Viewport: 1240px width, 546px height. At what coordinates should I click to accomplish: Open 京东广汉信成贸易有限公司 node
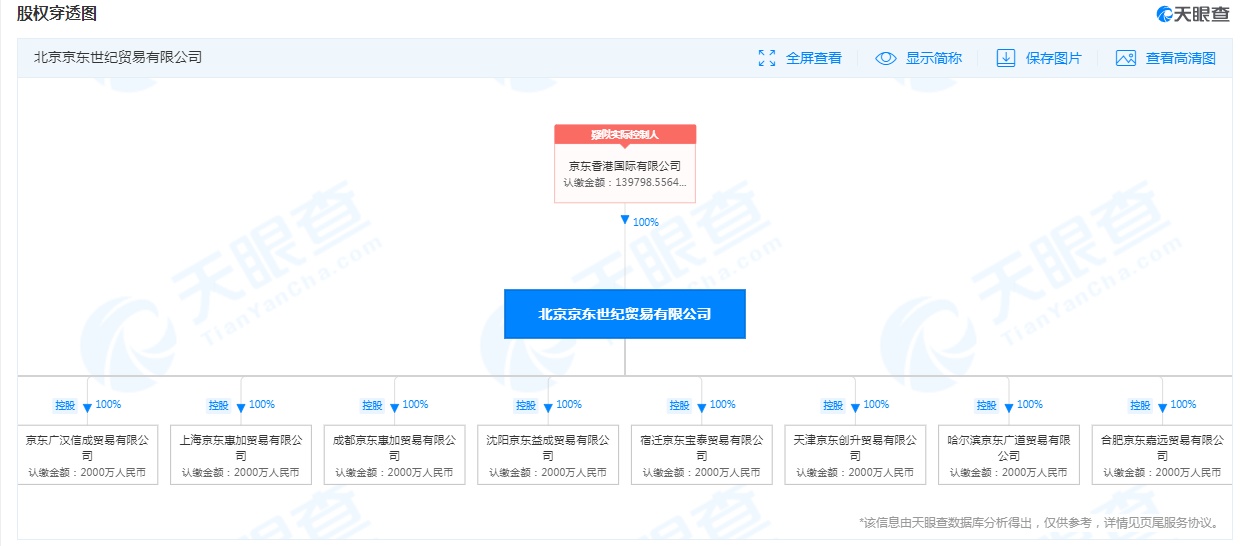point(87,455)
